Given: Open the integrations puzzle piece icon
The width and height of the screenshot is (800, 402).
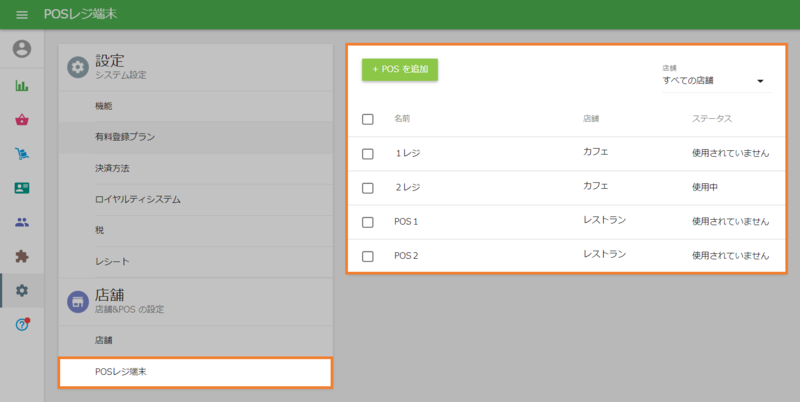Looking at the screenshot, I should [x=22, y=256].
